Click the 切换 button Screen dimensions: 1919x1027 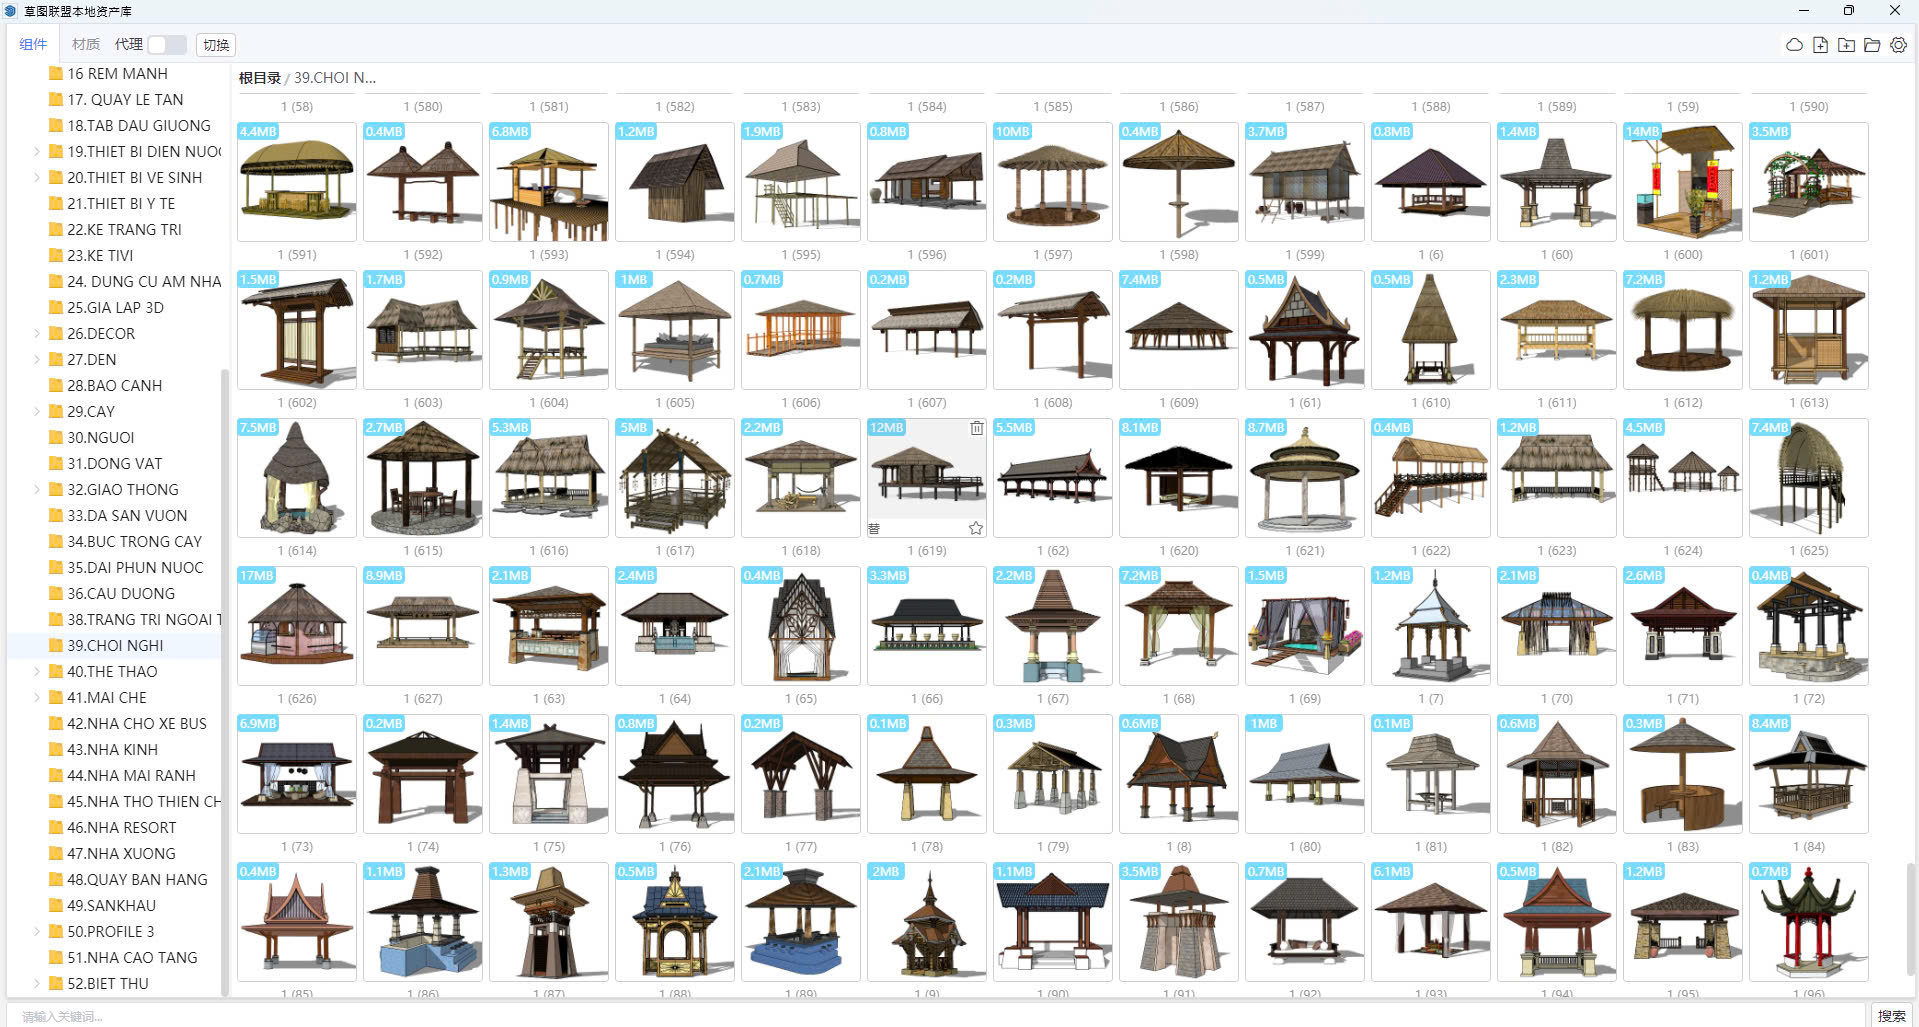click(216, 45)
